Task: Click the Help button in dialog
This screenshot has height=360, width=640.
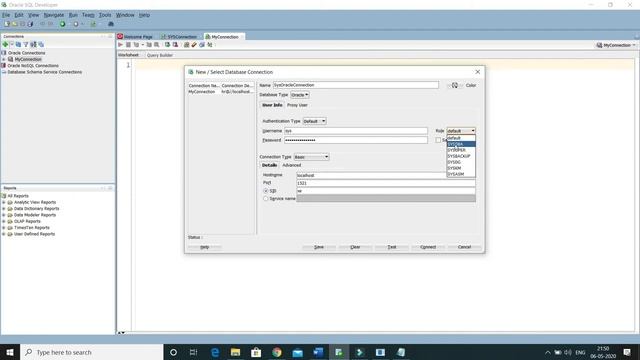Action: (204, 247)
